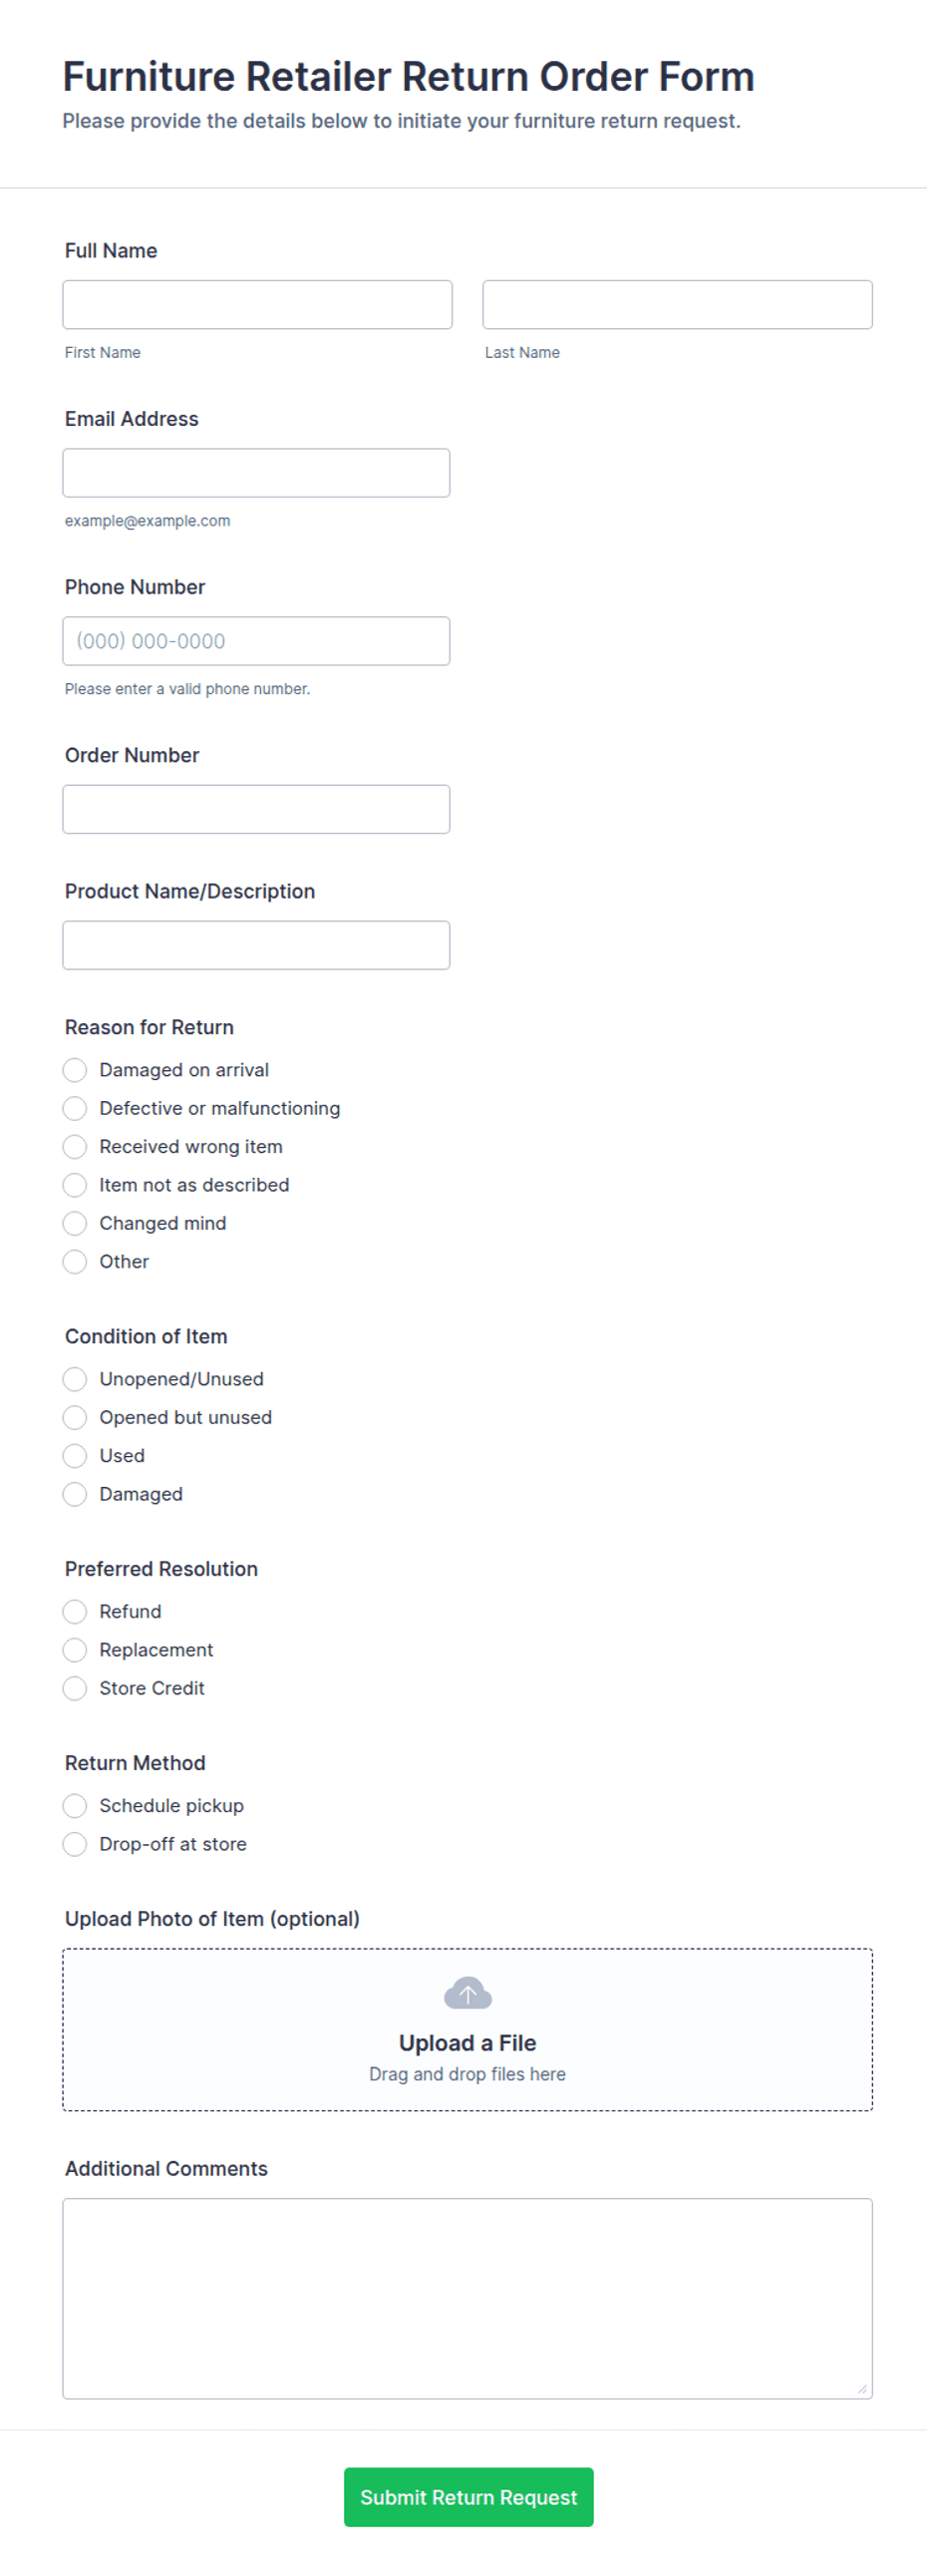Click the upload cloud icon
Image resolution: width=927 pixels, height=2576 pixels.
click(x=467, y=1993)
